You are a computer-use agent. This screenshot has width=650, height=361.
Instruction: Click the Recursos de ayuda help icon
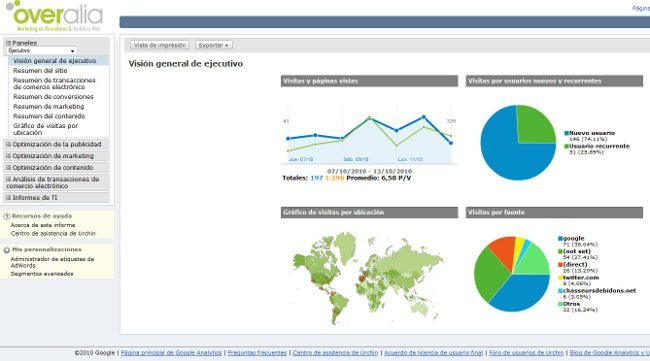coord(7,216)
